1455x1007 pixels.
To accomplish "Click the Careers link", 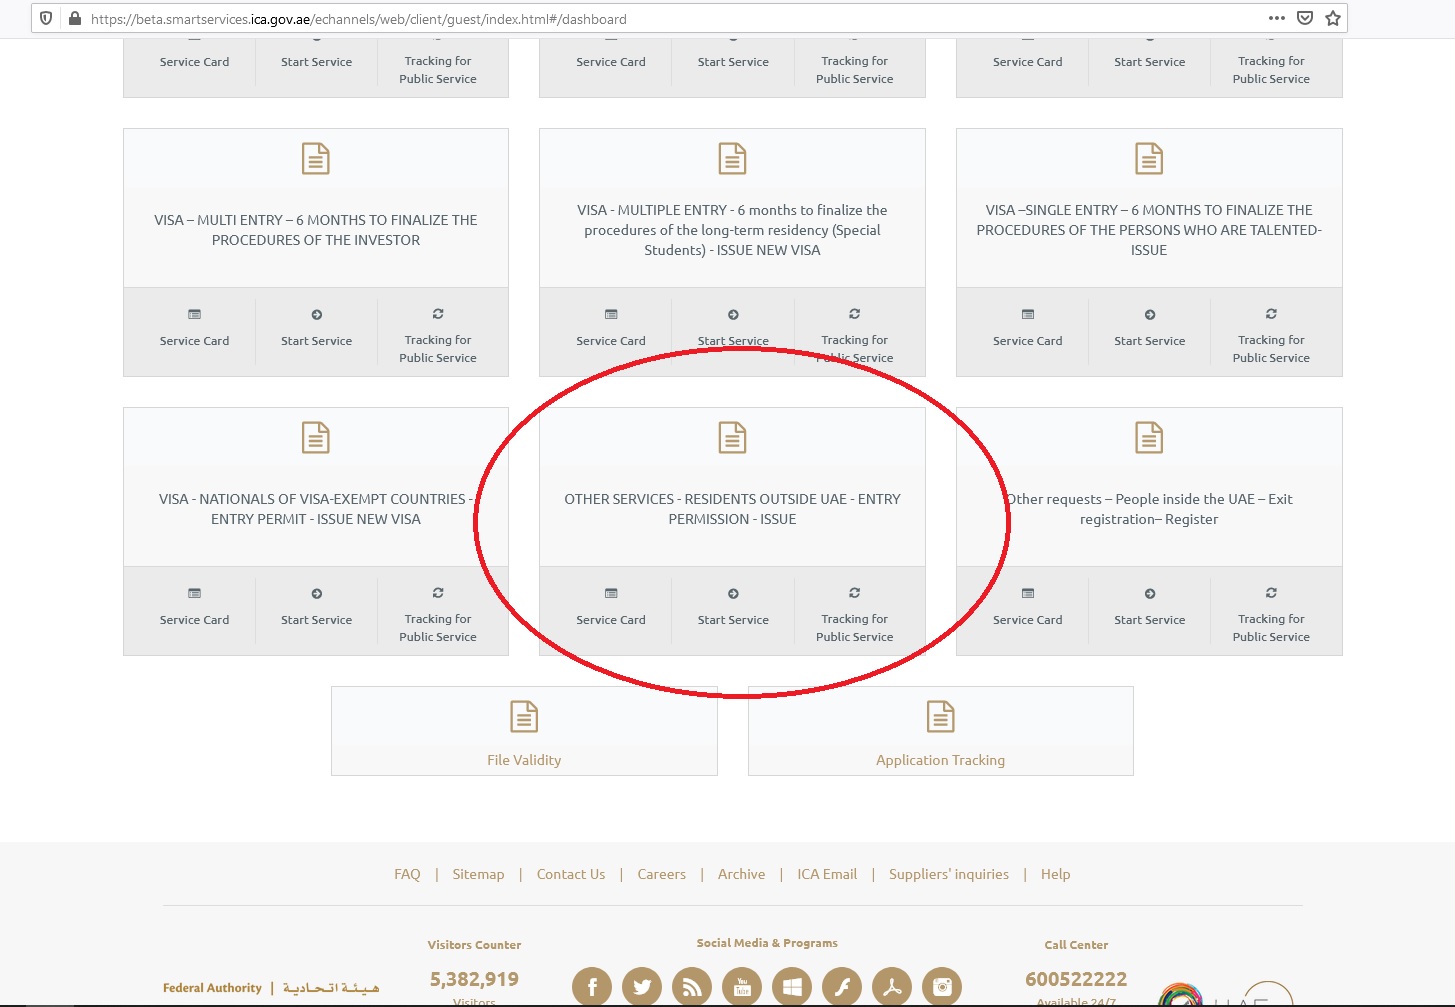I will 661,873.
